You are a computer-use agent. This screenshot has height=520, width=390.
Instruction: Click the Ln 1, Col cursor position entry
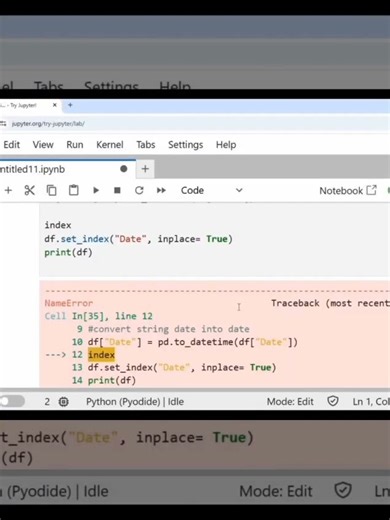click(x=371, y=402)
